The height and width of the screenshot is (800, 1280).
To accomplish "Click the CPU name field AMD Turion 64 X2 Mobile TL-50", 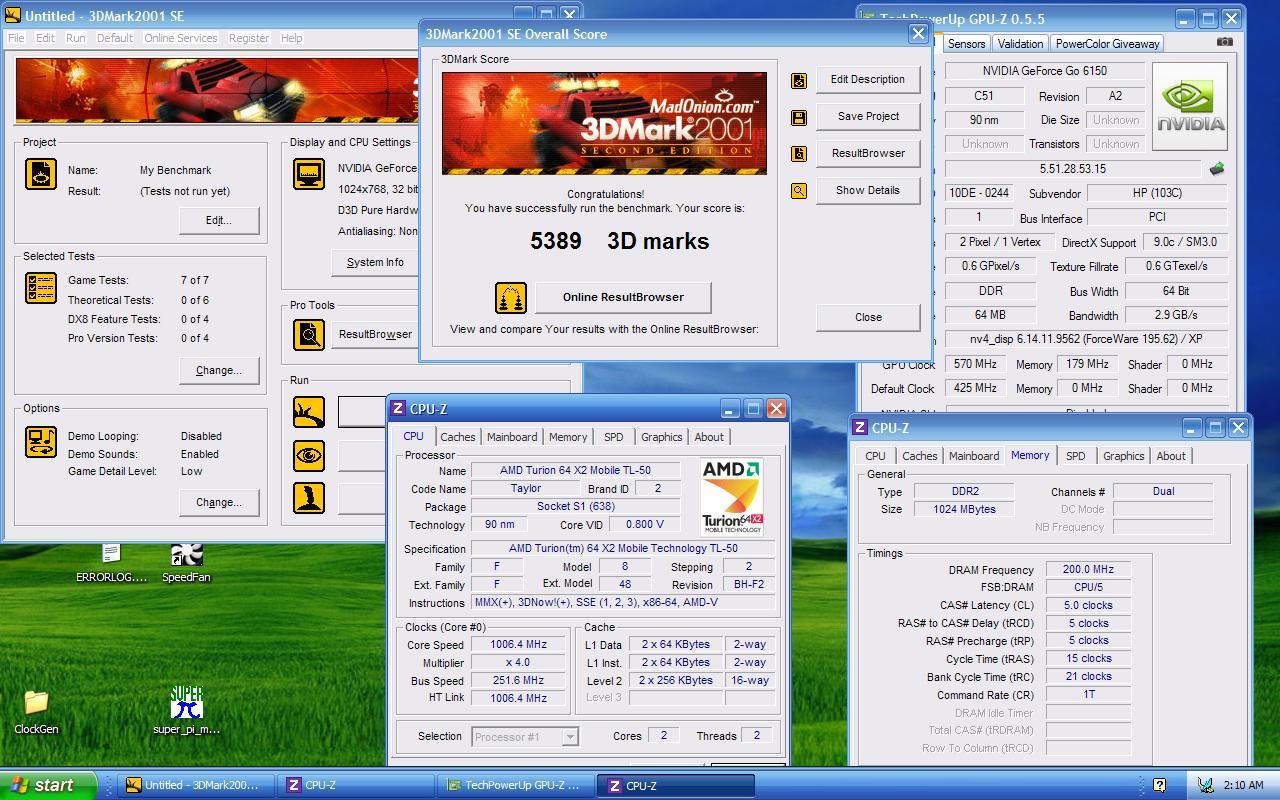I will click(x=575, y=471).
